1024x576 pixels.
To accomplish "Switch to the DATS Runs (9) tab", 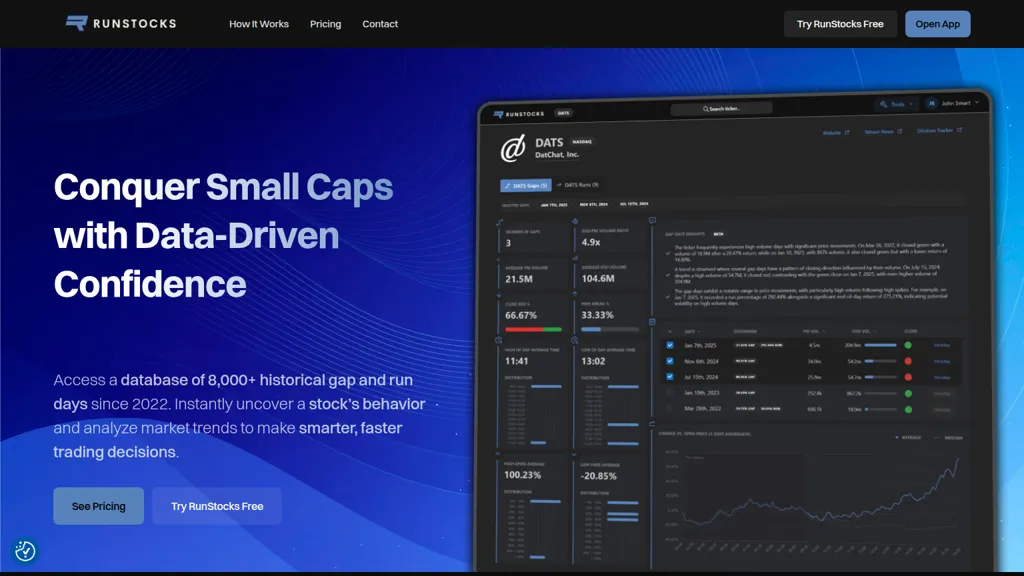I will click(578, 185).
